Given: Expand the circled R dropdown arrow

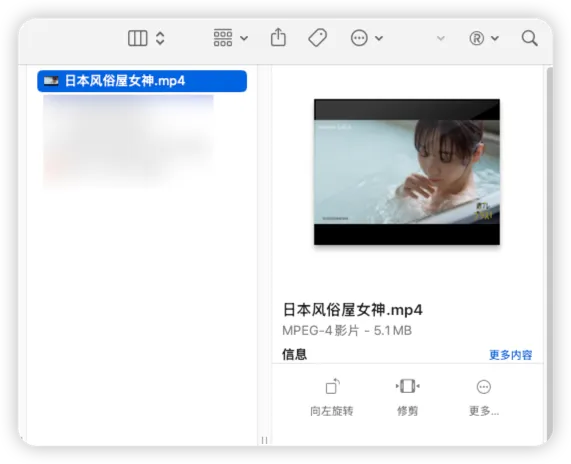Looking at the screenshot, I should (x=495, y=38).
